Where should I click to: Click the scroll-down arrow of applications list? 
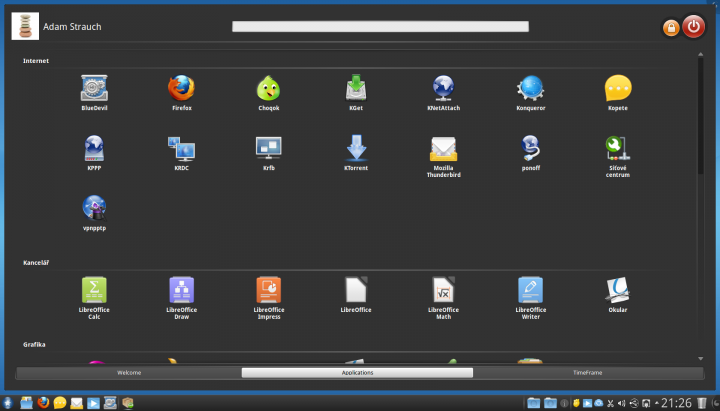(700, 359)
